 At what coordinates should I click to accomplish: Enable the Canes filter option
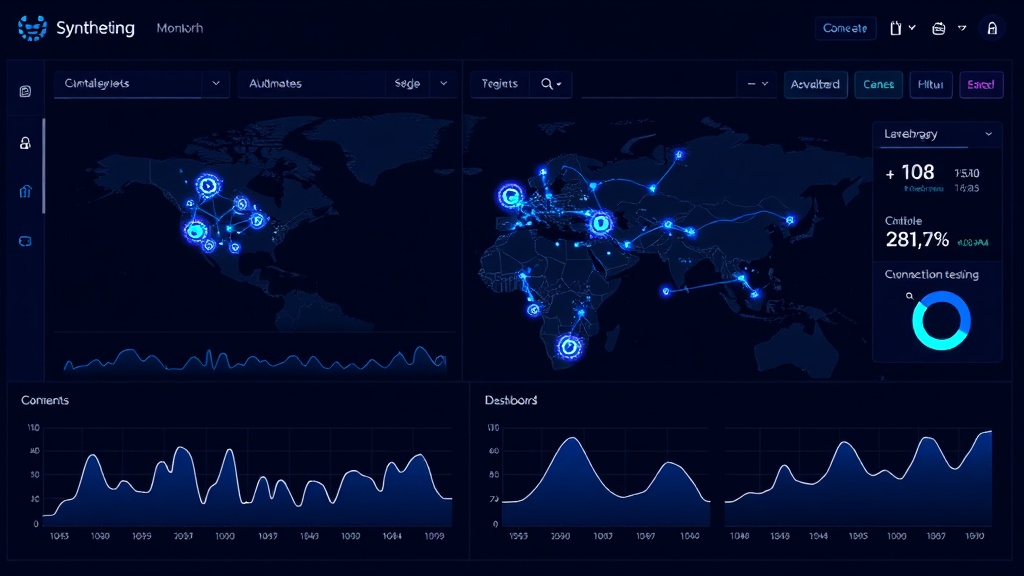click(878, 85)
